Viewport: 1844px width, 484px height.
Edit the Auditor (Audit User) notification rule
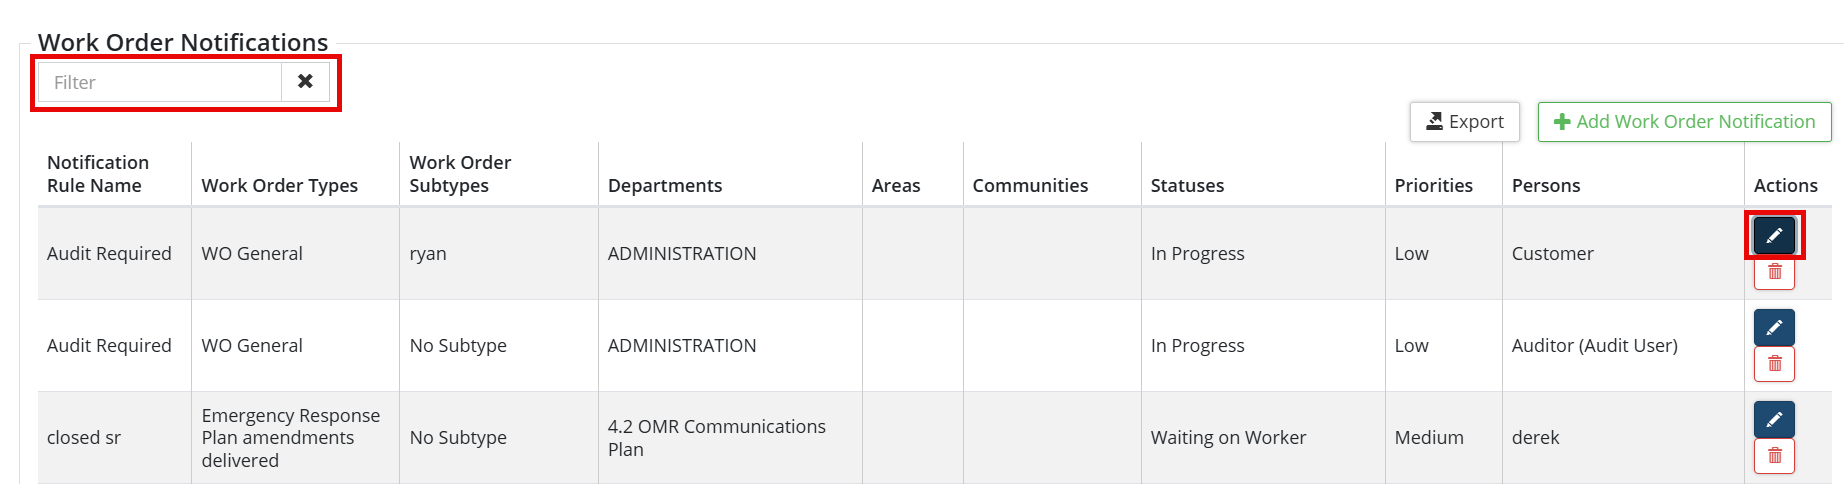pos(1774,327)
